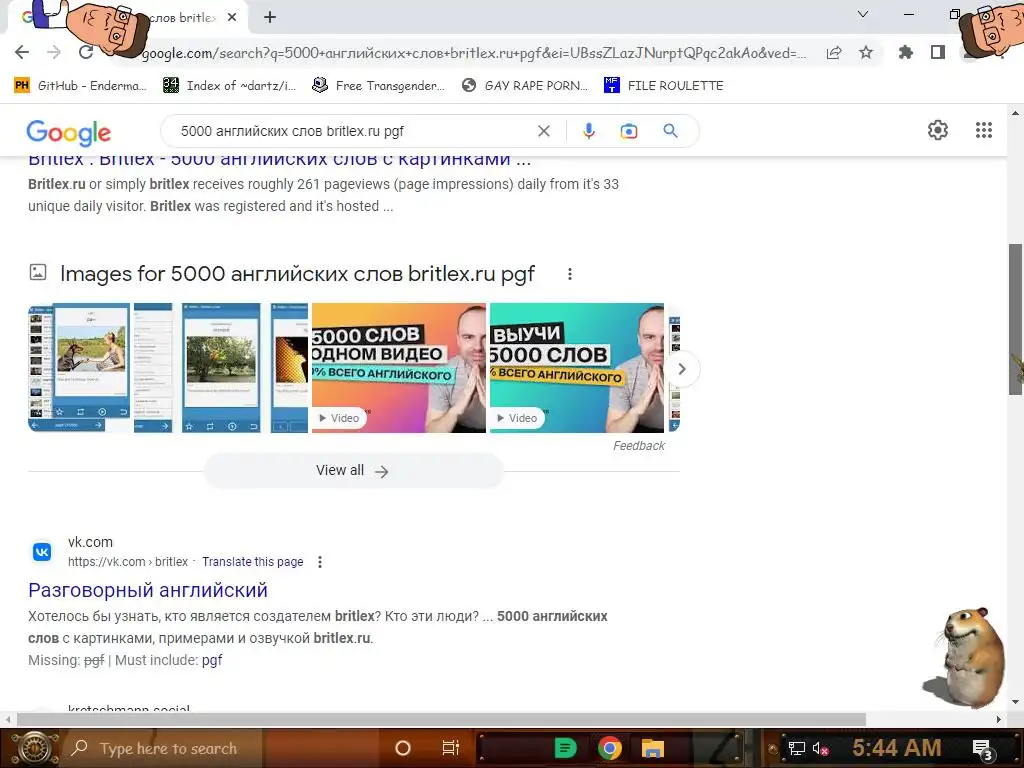This screenshot has width=1024, height=768.
Task: Click the Windows Start button
Action: pyautogui.click(x=33, y=748)
